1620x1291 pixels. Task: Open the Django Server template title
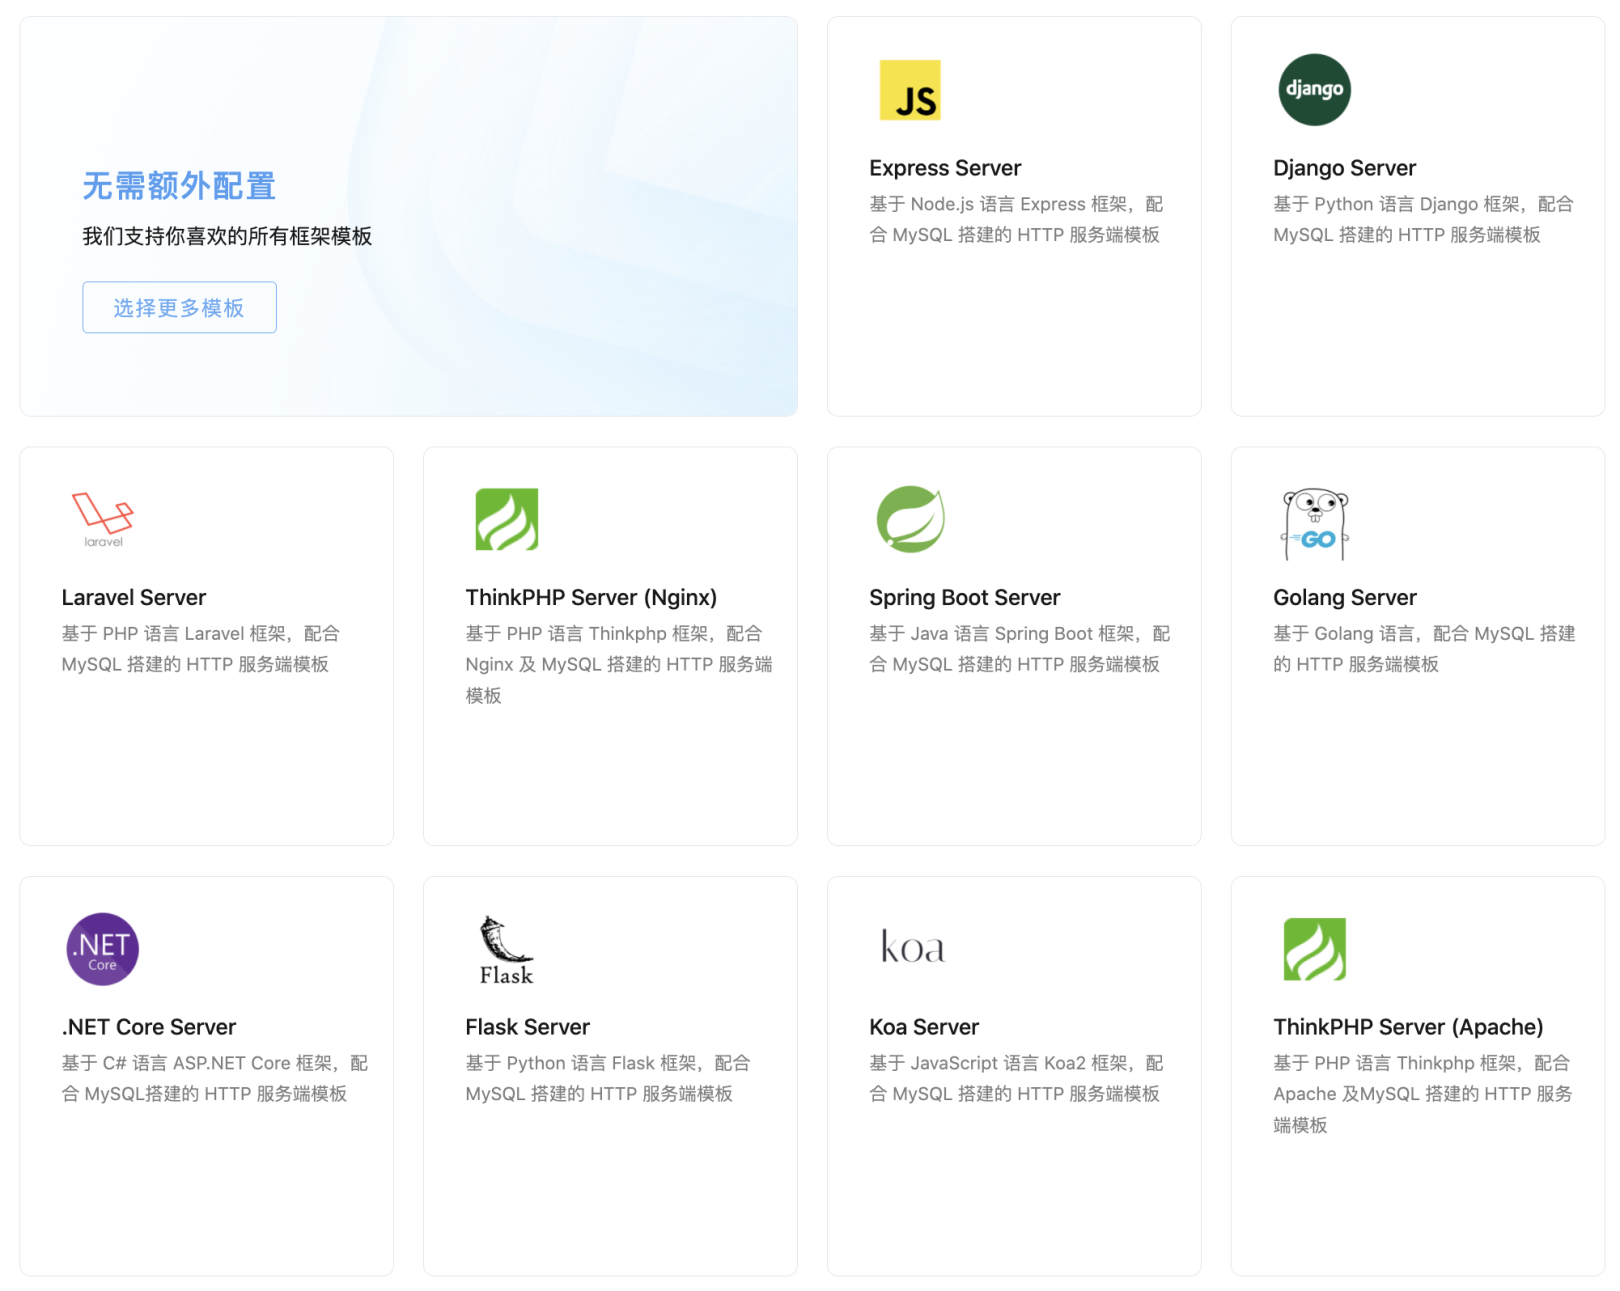tap(1344, 168)
